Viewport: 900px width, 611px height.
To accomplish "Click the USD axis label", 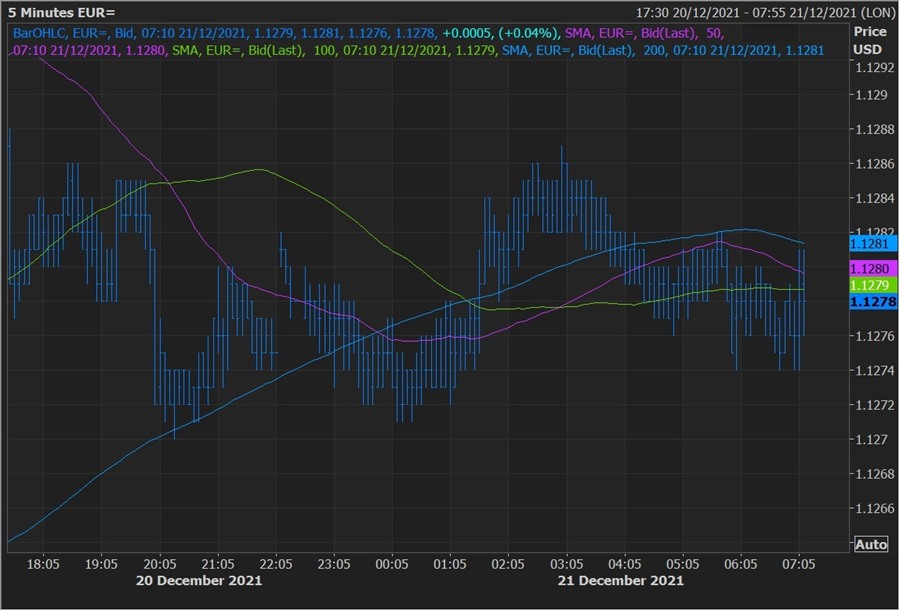I will point(866,50).
